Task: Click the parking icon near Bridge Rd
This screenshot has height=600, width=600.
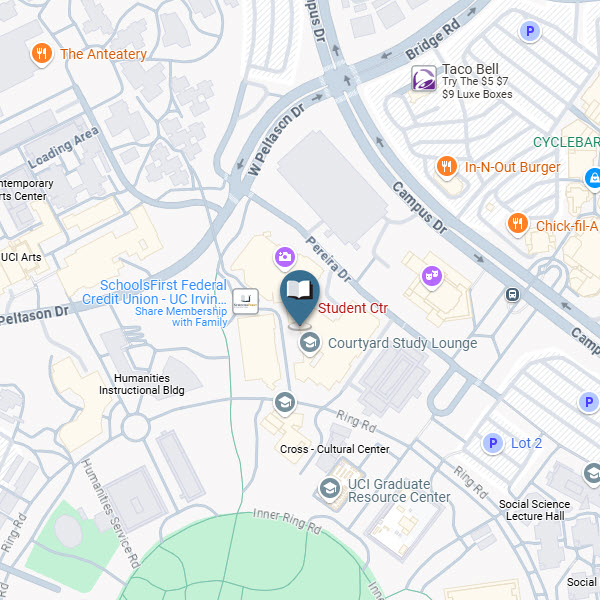Action: (x=530, y=31)
